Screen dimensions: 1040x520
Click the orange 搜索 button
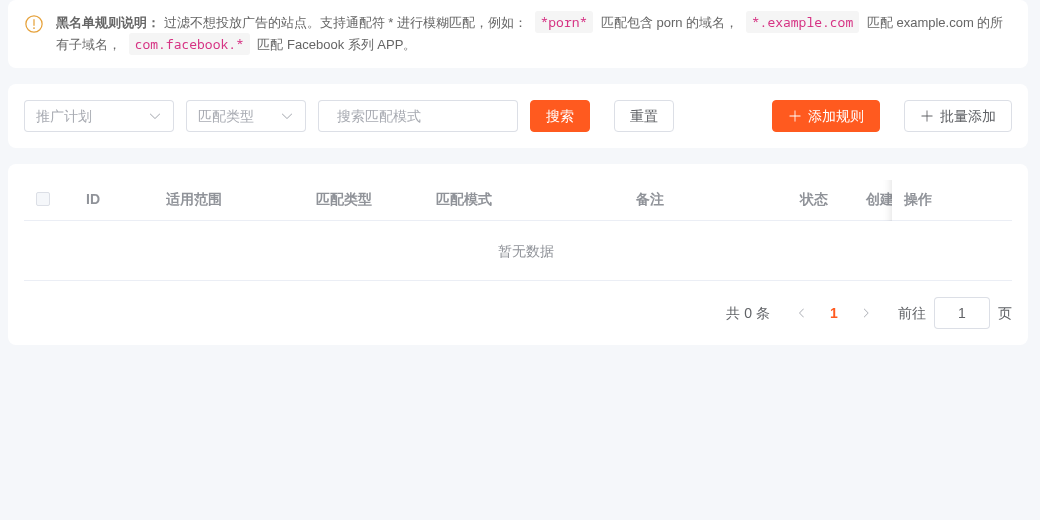[x=560, y=116]
